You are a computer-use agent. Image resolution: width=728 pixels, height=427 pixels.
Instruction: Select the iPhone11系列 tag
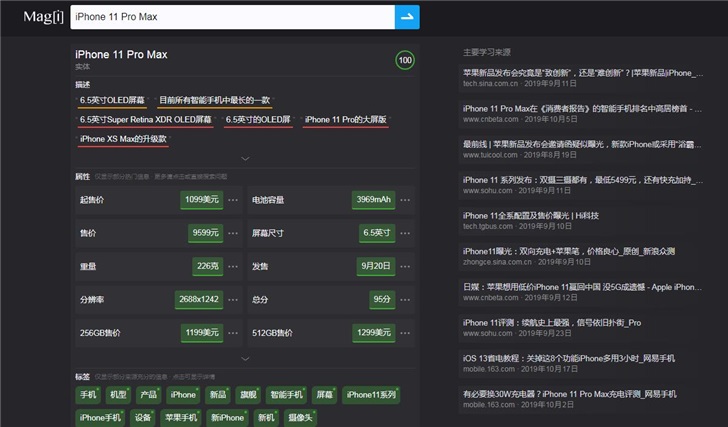[371, 395]
